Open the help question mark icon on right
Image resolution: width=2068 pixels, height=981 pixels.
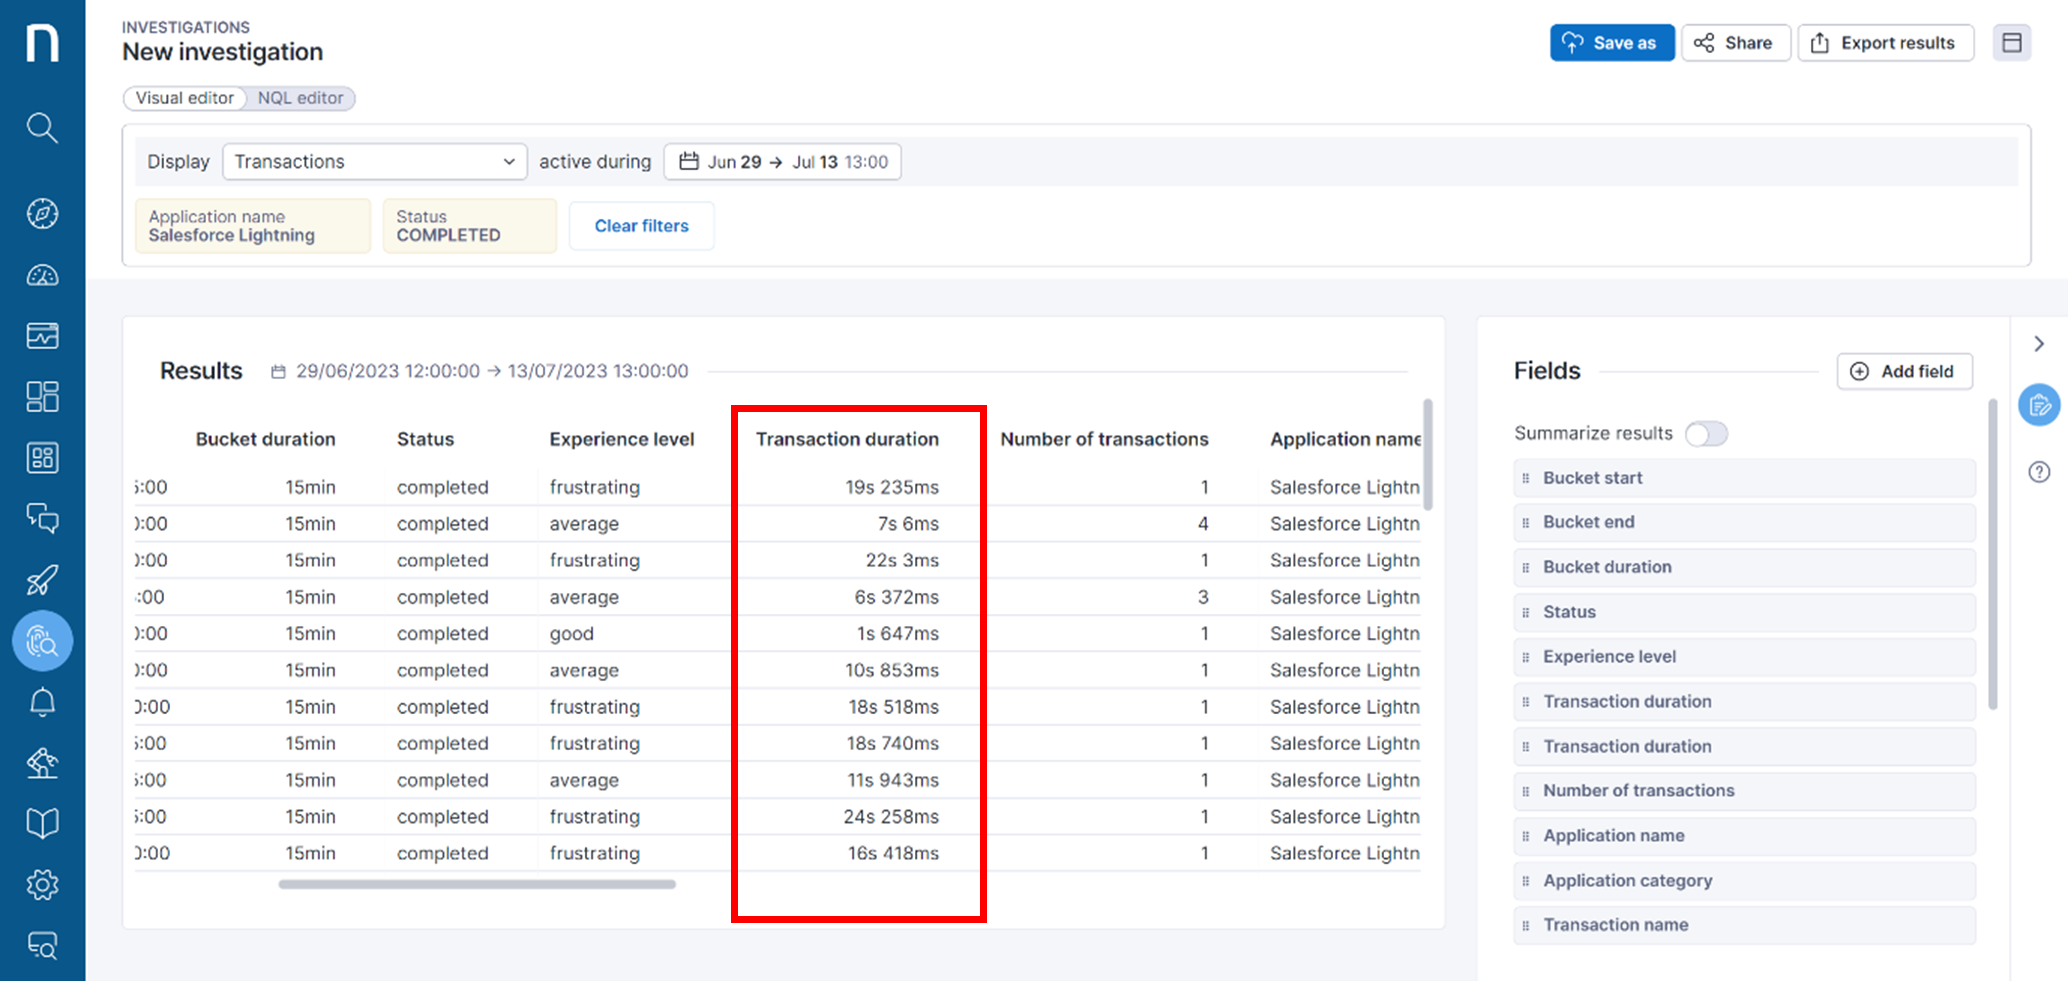click(x=2039, y=472)
